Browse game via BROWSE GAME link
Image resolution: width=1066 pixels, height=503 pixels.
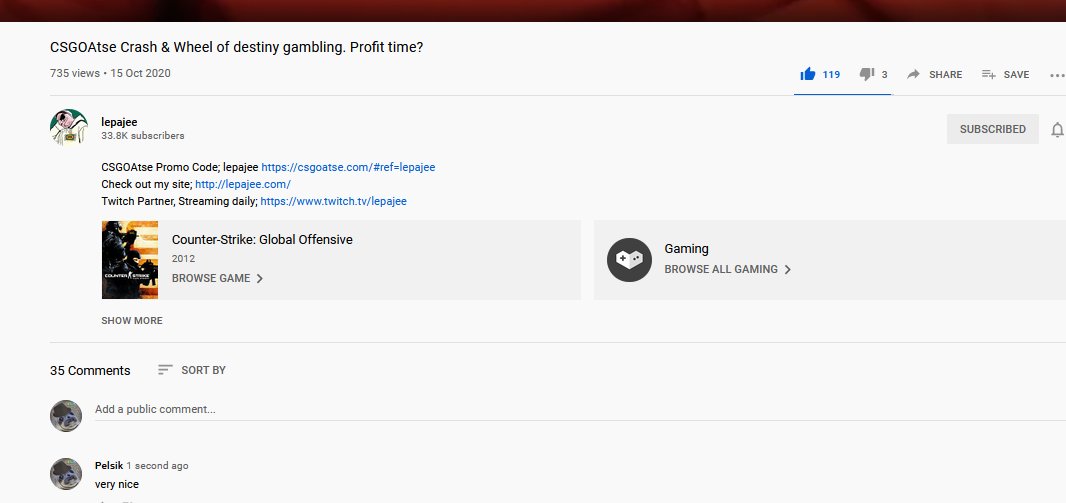click(218, 278)
